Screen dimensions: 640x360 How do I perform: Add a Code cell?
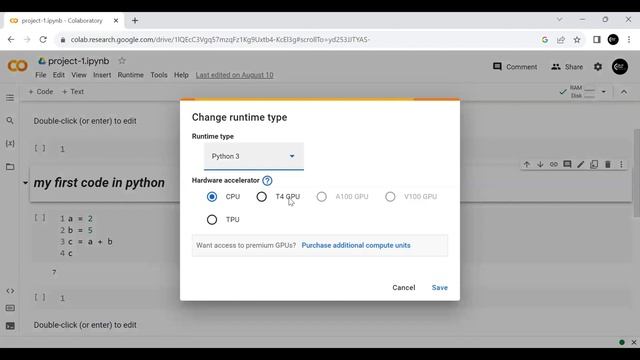click(x=40, y=92)
